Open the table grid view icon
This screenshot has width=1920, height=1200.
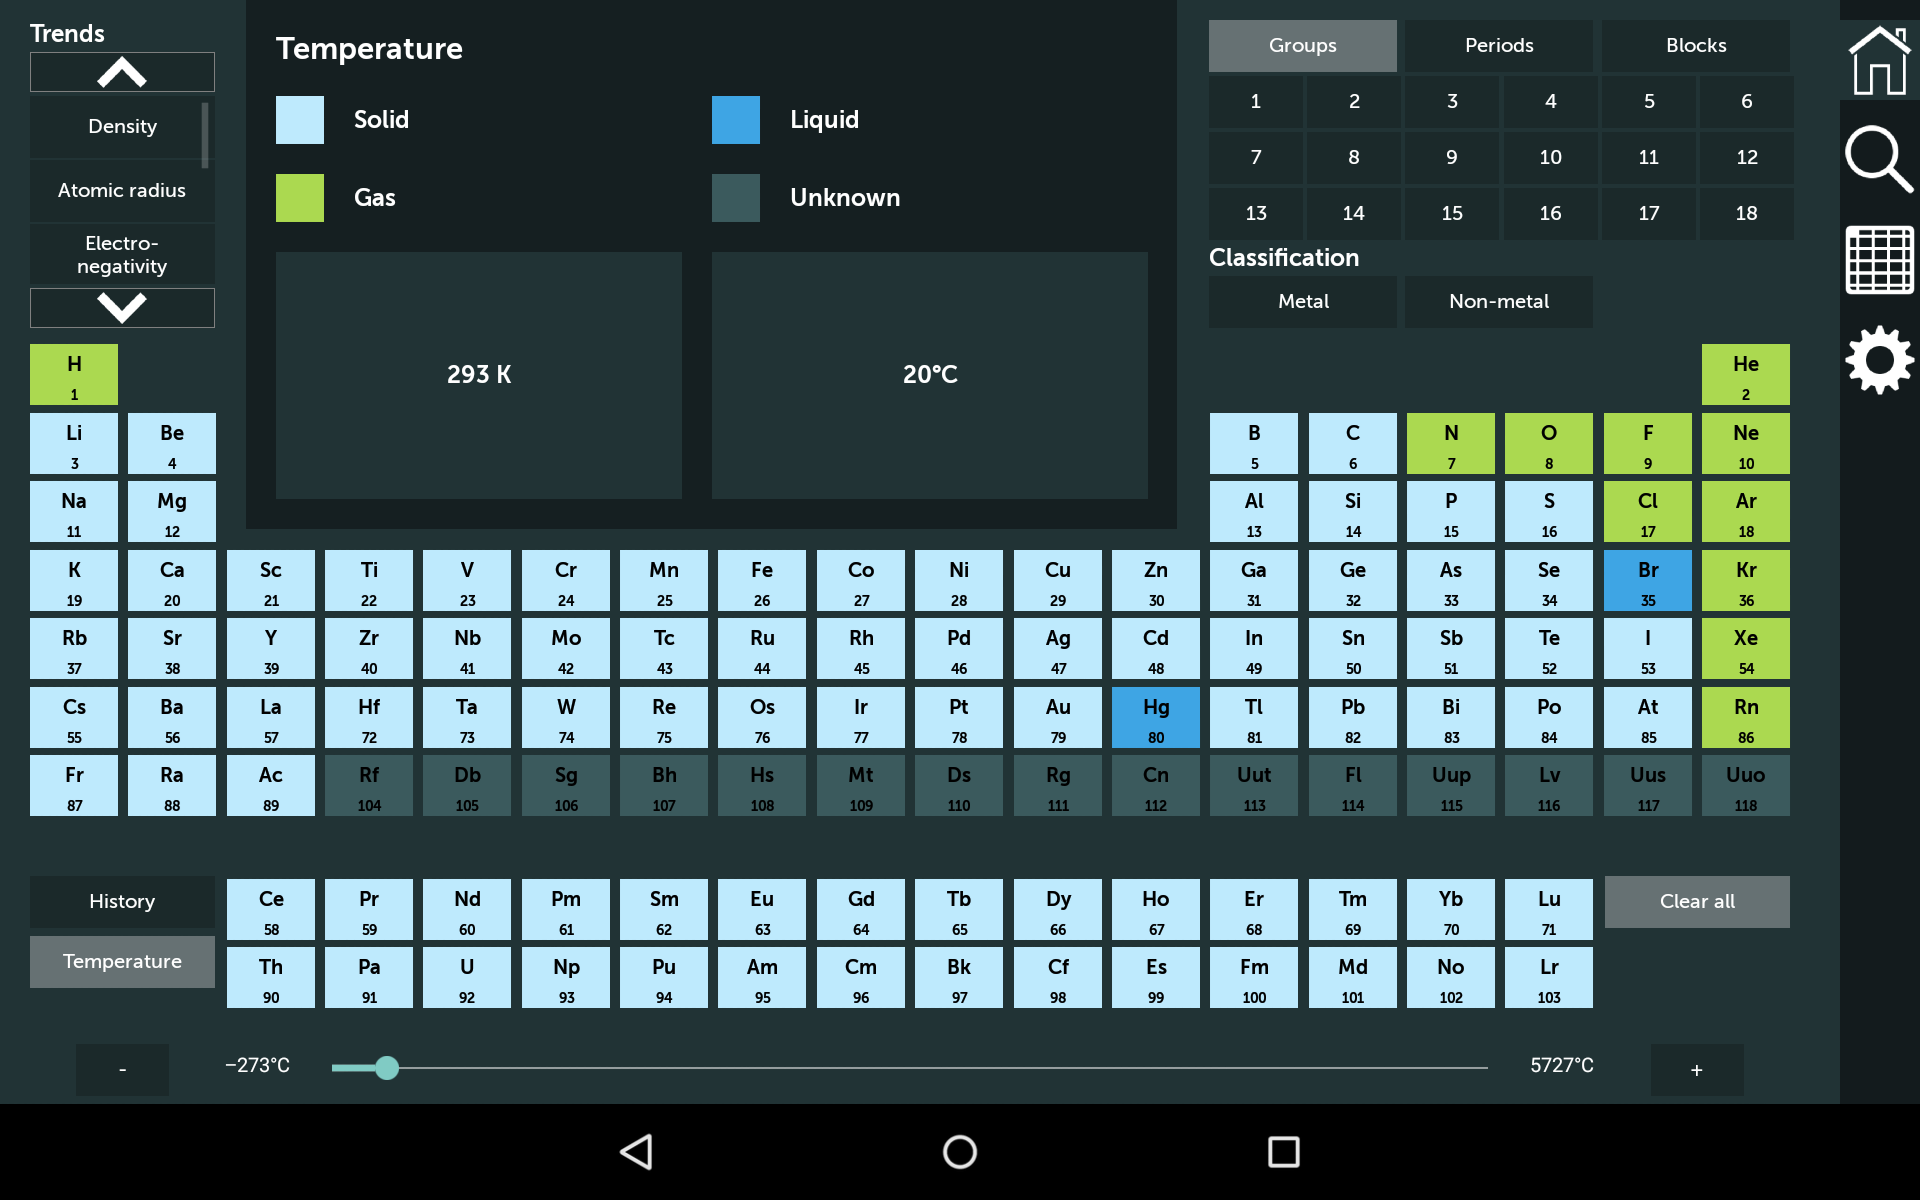tap(1878, 260)
